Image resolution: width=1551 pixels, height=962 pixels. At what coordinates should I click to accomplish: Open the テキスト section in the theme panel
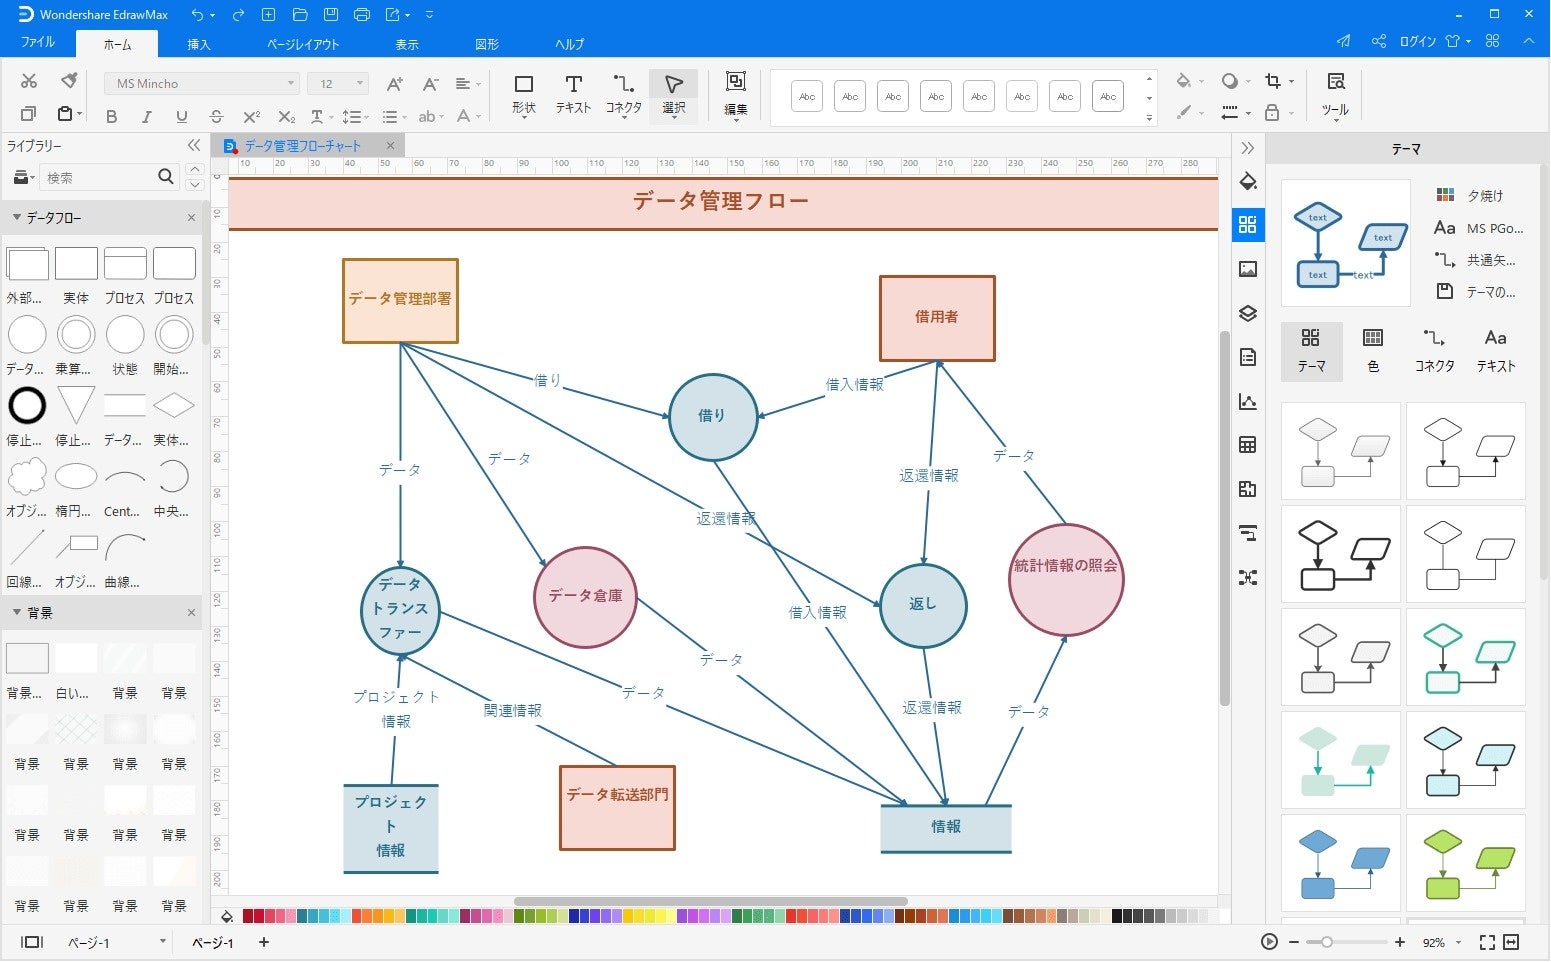coord(1496,350)
